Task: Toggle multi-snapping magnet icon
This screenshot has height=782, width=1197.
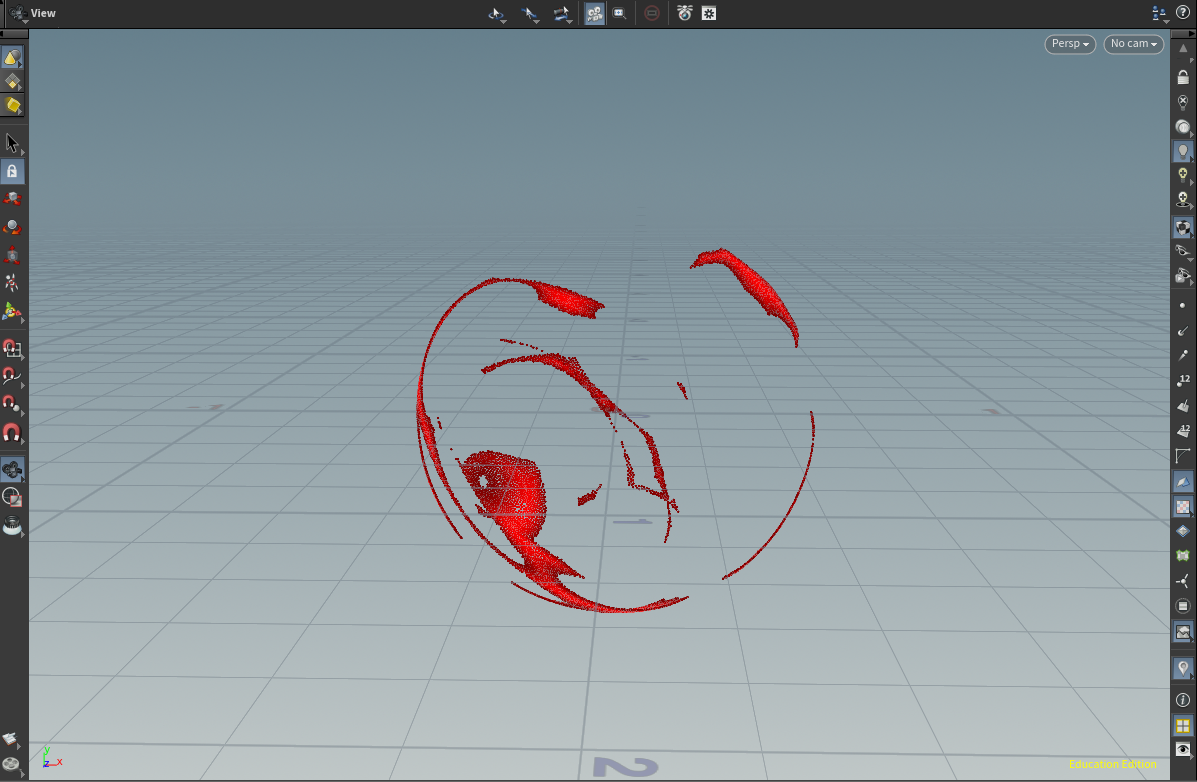Action: [x=12, y=433]
